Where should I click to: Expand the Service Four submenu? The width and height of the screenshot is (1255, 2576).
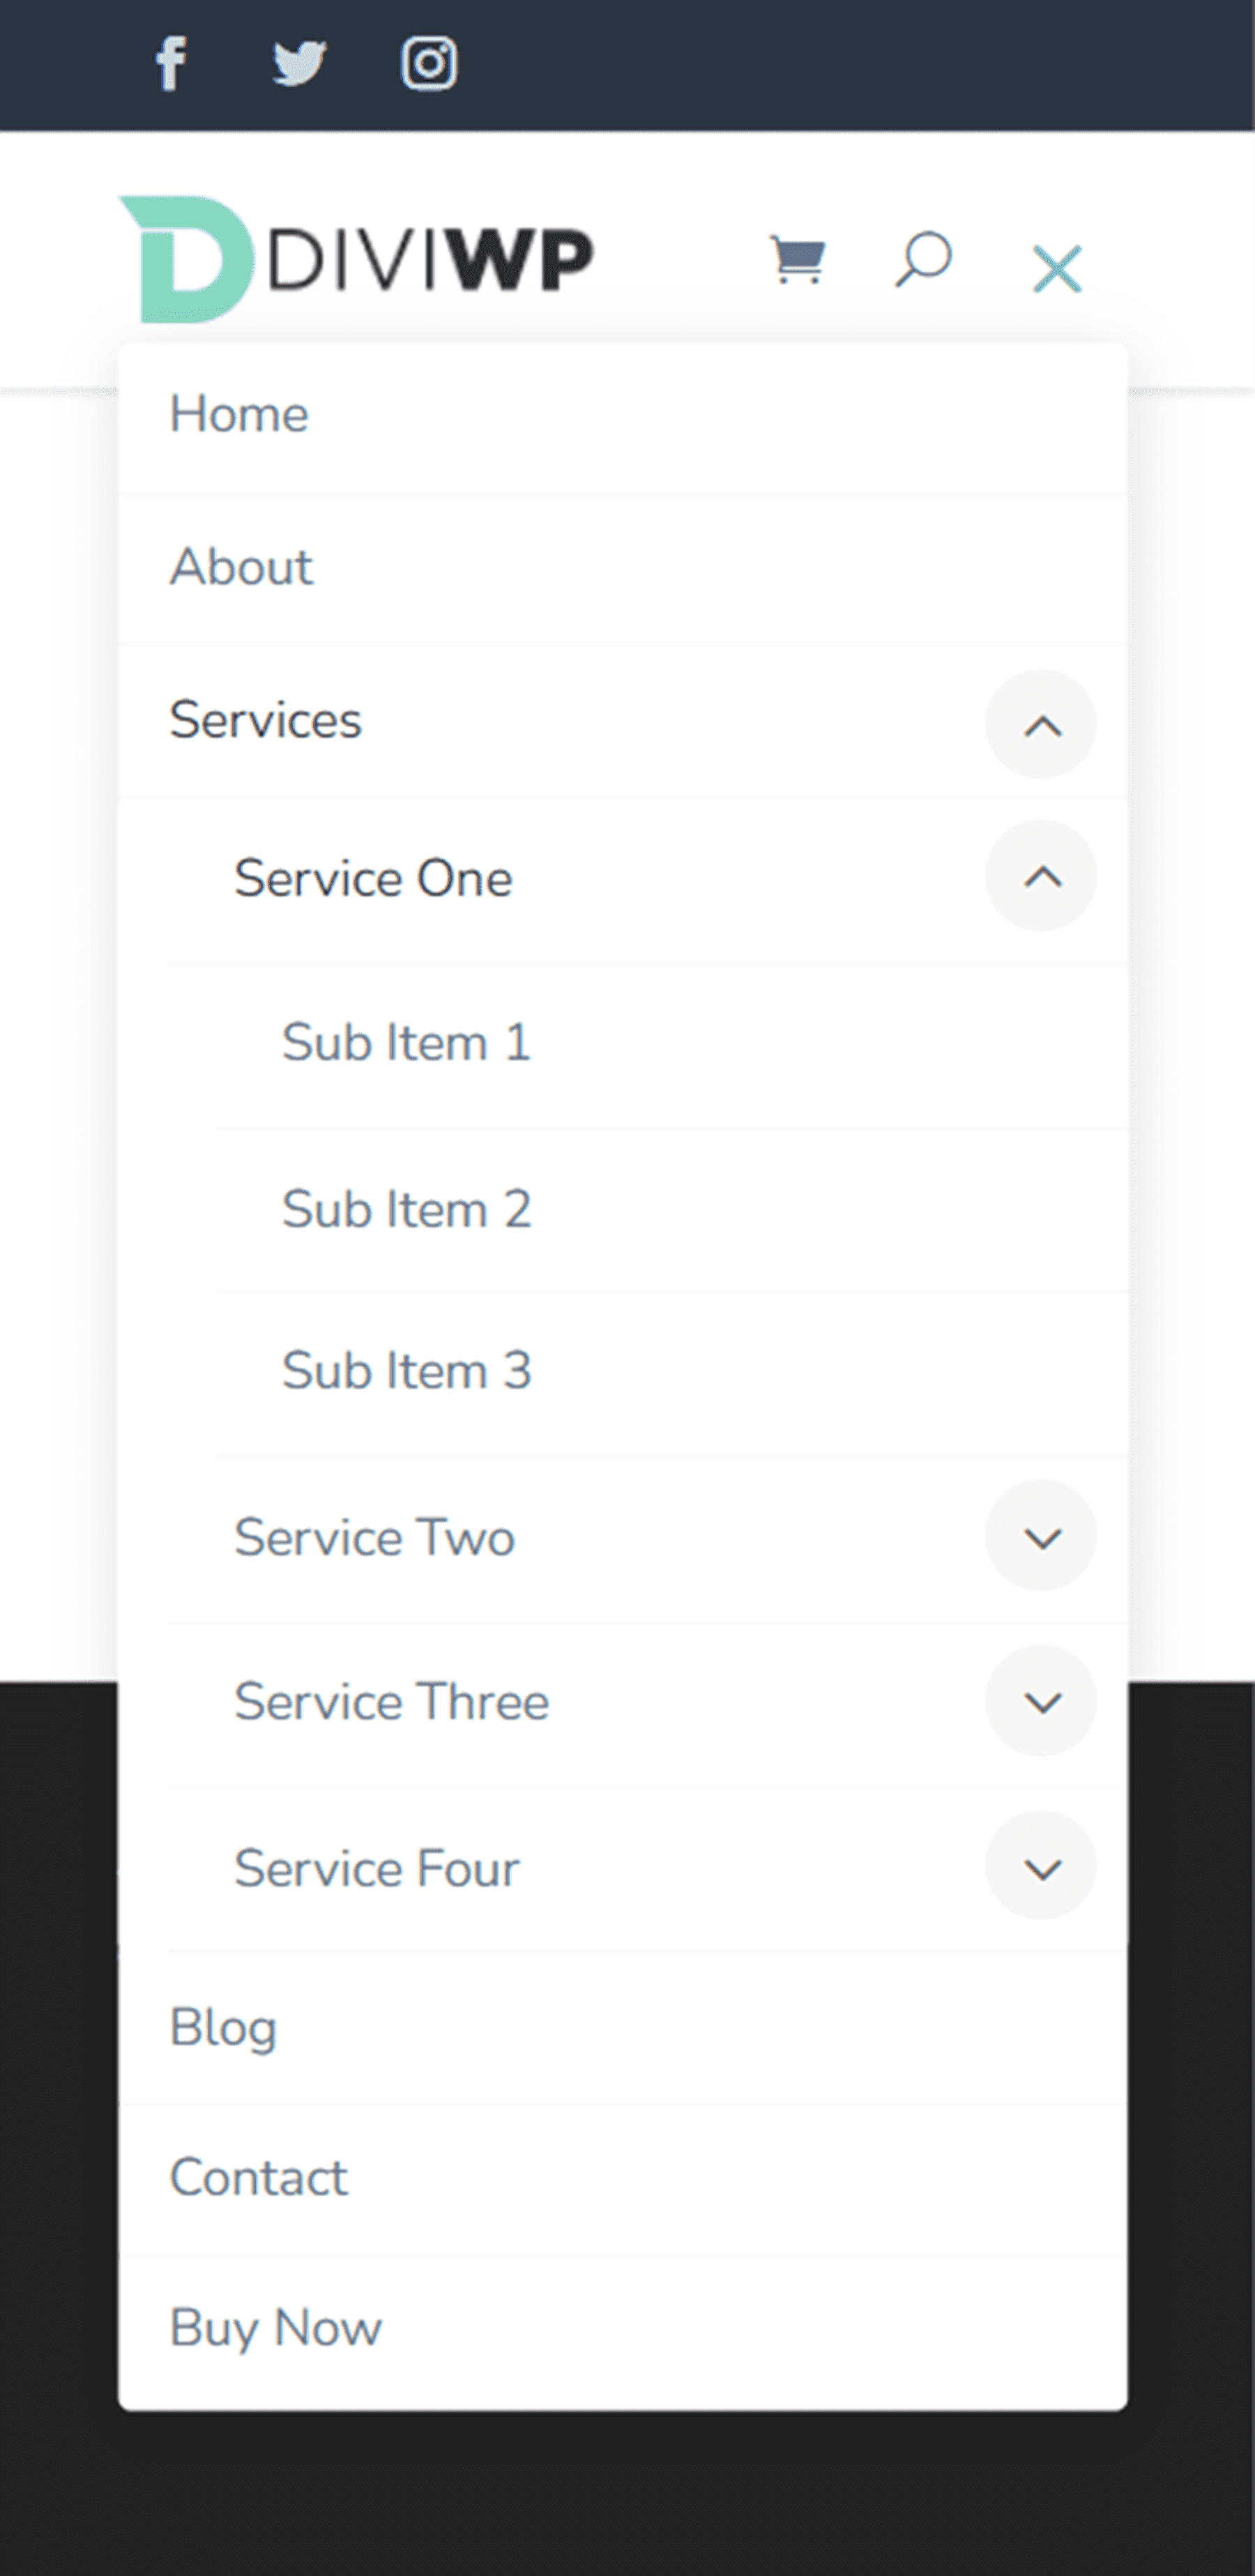[1041, 1867]
